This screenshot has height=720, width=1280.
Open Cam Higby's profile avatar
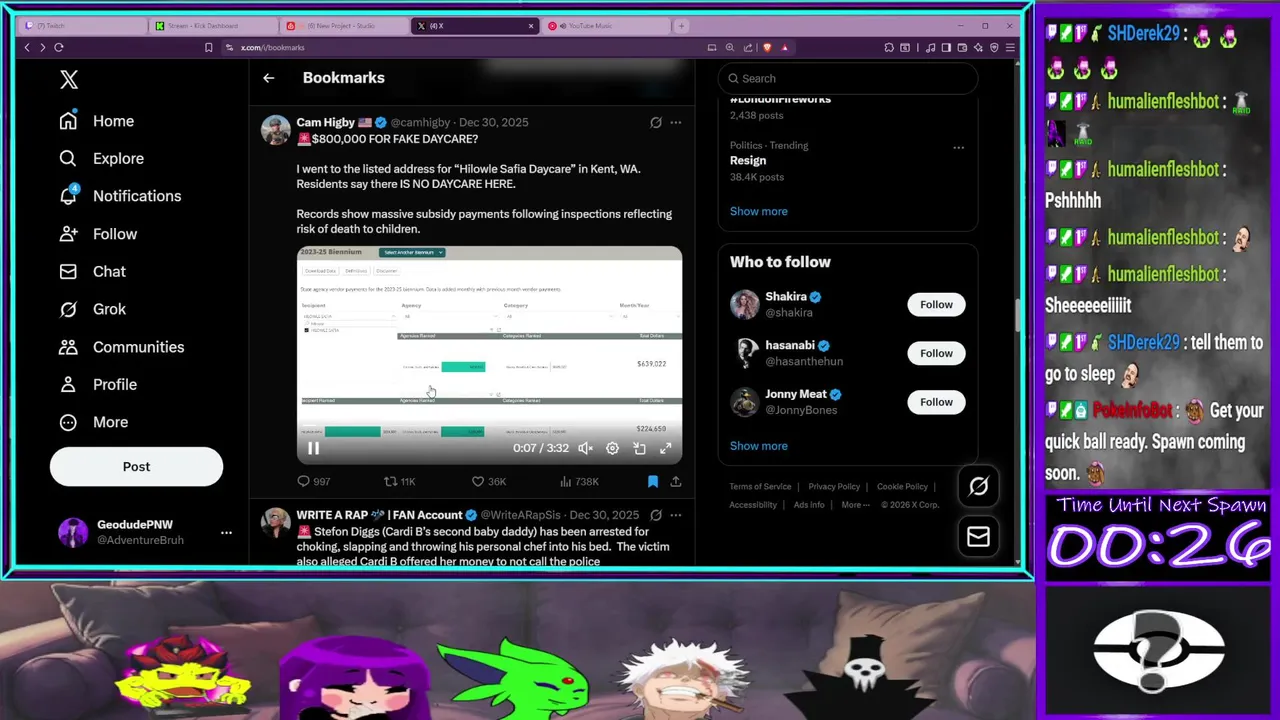pos(276,130)
